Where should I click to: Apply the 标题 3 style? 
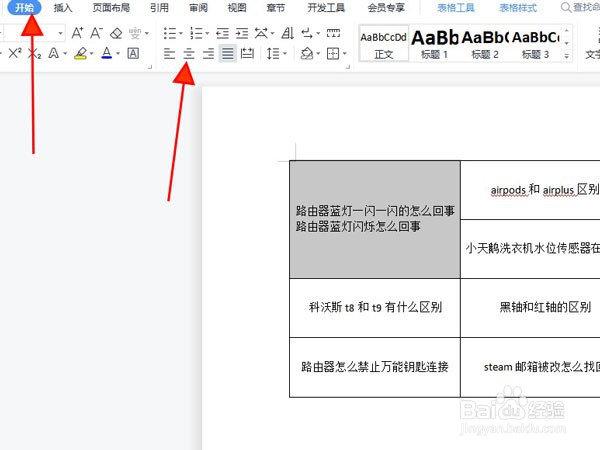pyautogui.click(x=535, y=43)
